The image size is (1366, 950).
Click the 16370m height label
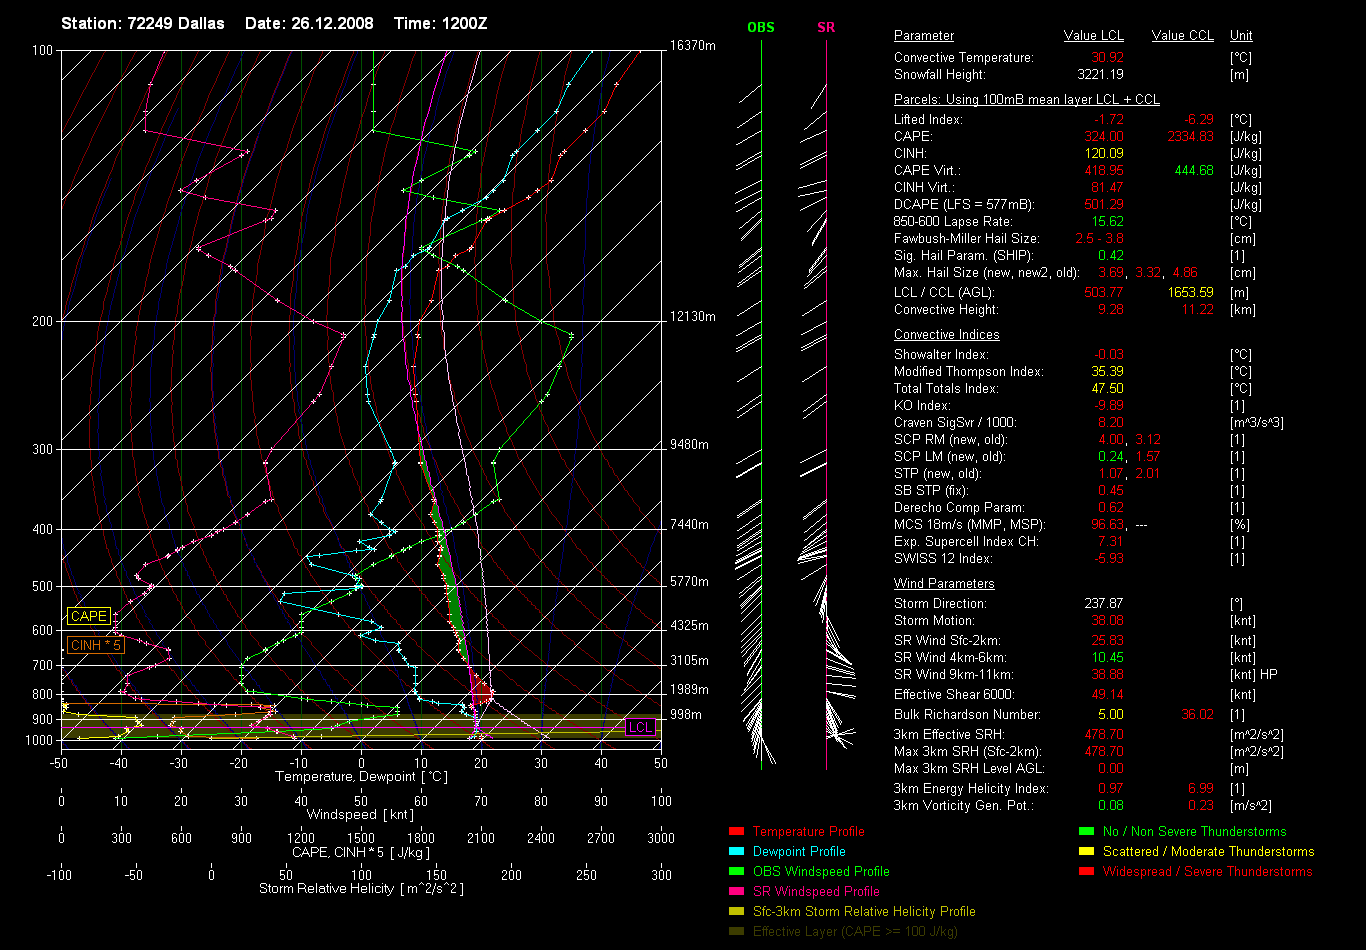pyautogui.click(x=694, y=46)
